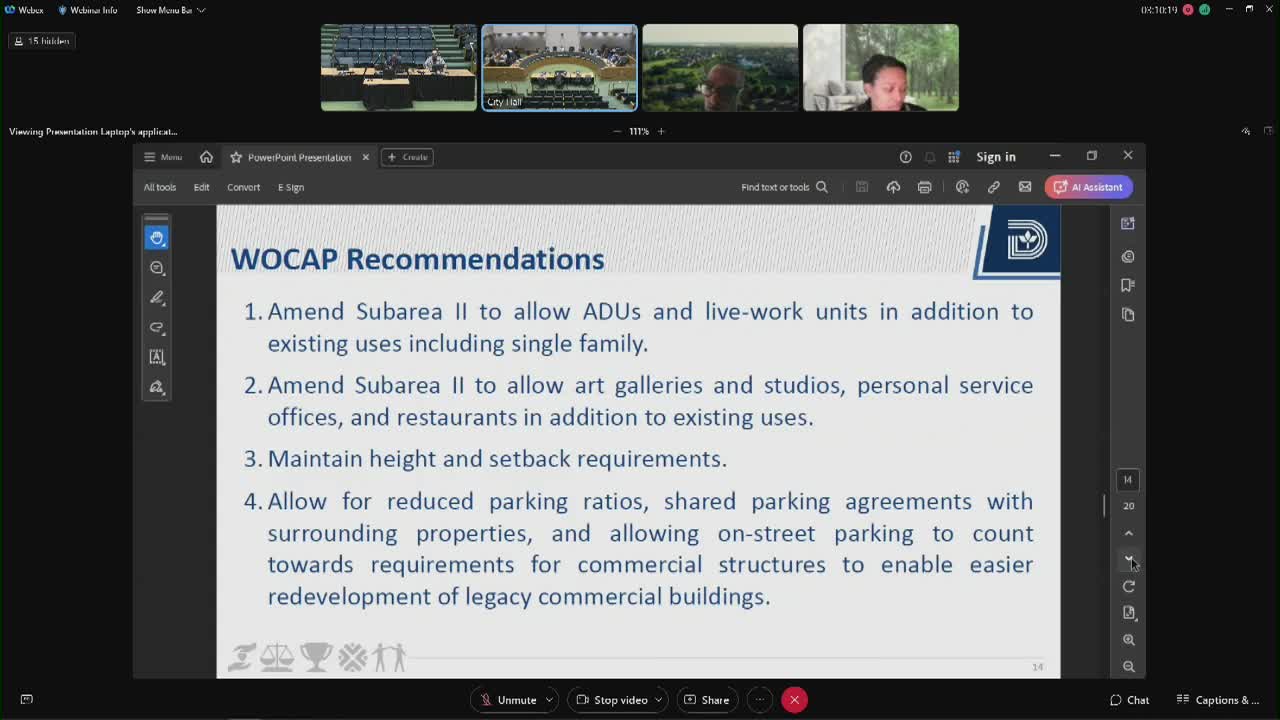Viewport: 1280px width, 720px height.
Task: Select the City Hall video thumbnail
Action: coord(559,67)
